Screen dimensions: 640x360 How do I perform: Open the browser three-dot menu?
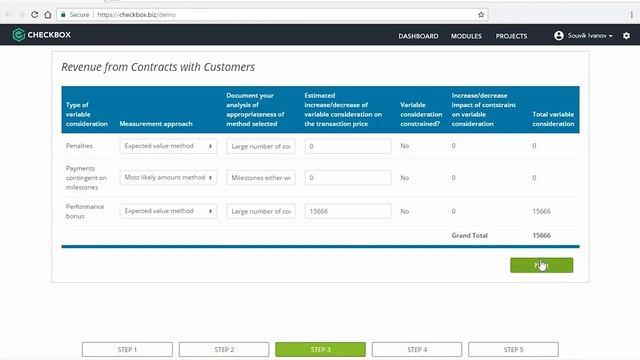(631, 15)
